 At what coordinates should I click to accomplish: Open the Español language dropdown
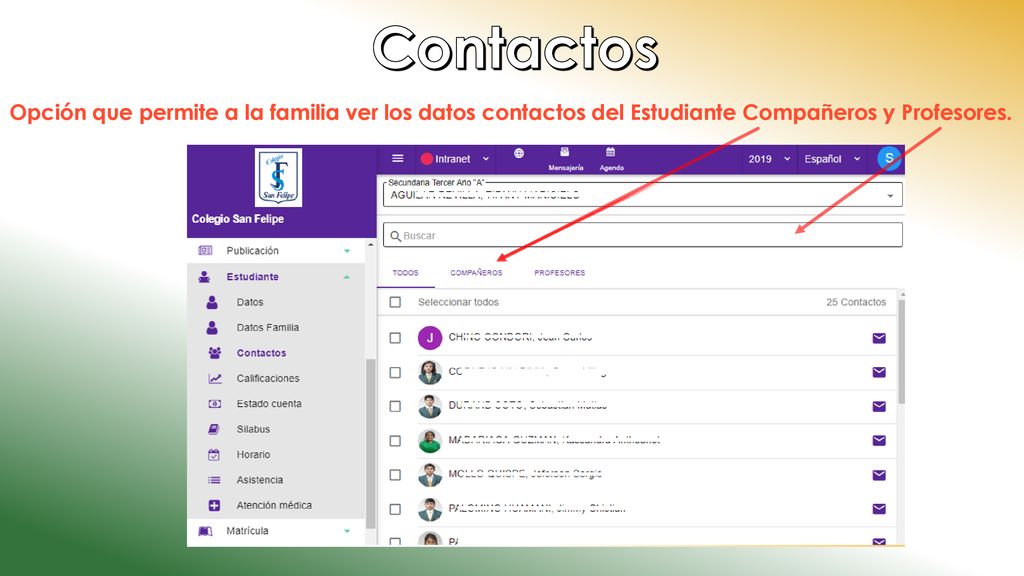point(832,159)
